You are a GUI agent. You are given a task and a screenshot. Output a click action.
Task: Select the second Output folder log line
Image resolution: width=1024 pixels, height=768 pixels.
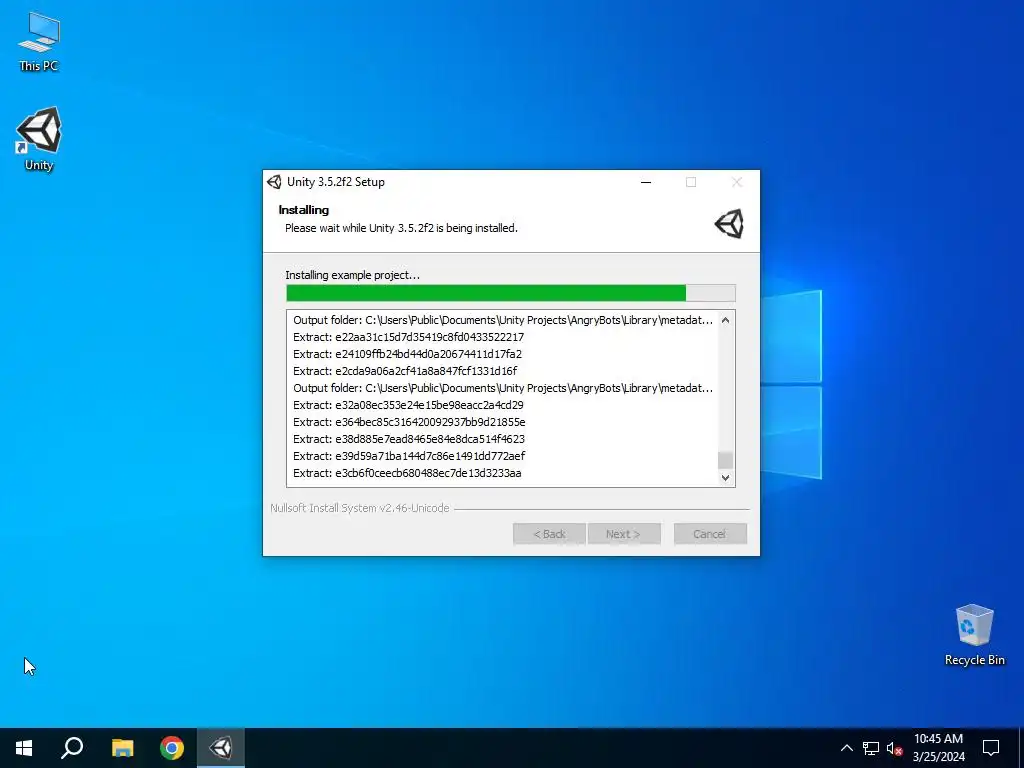(503, 388)
